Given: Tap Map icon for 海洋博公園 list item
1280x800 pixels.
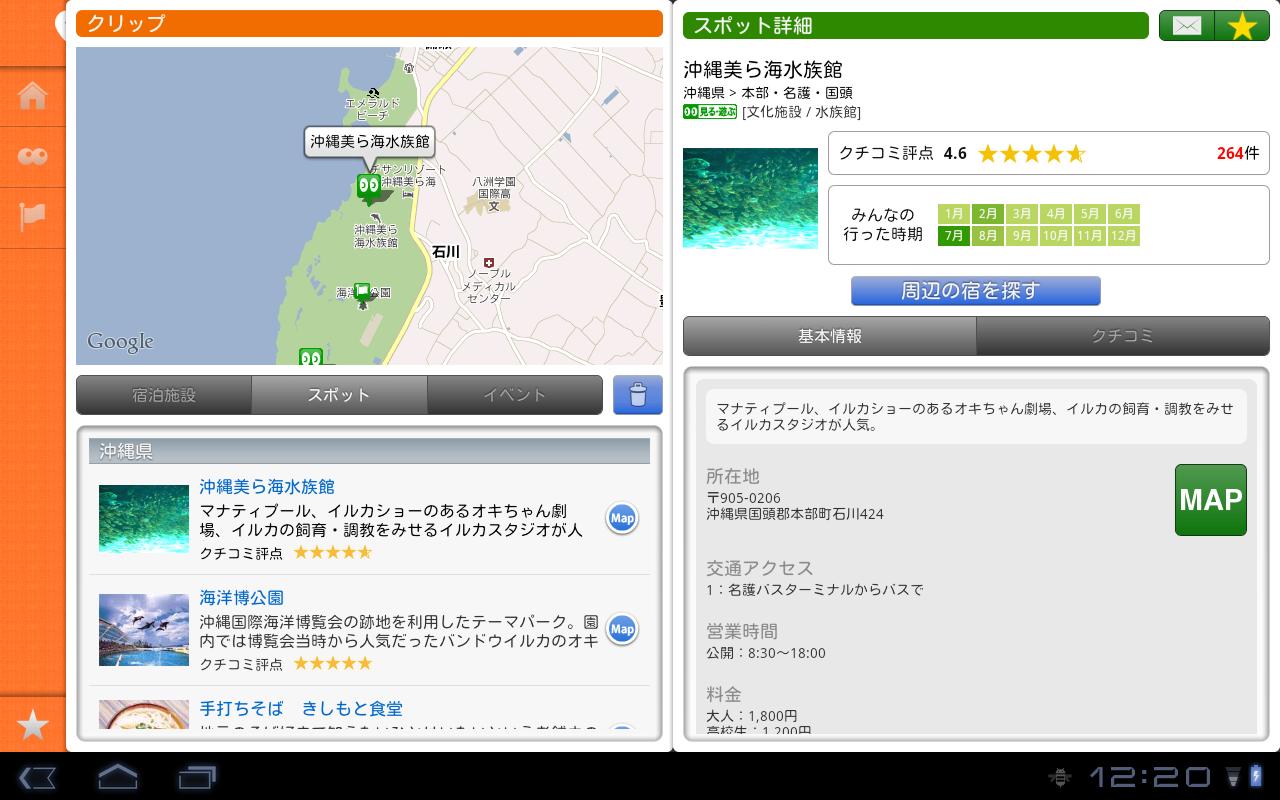Looking at the screenshot, I should tap(622, 629).
